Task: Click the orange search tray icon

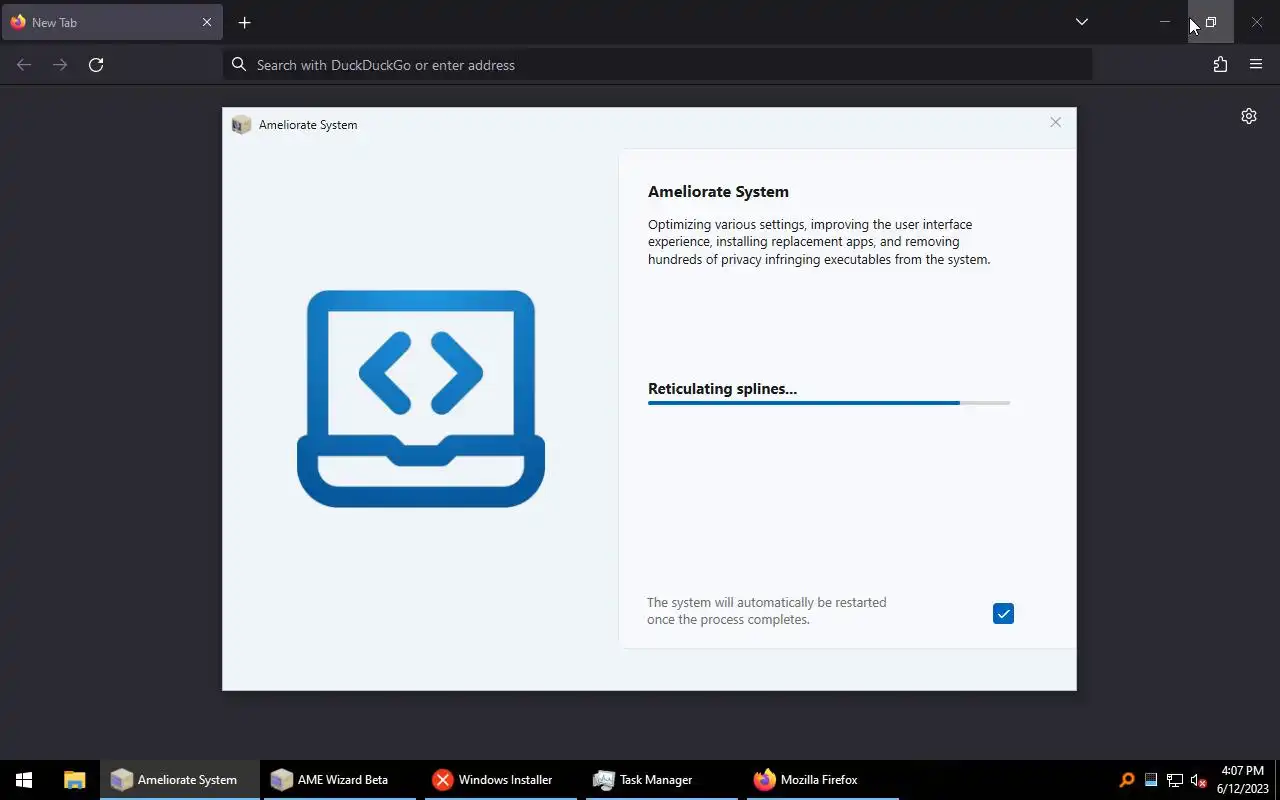Action: point(1127,780)
